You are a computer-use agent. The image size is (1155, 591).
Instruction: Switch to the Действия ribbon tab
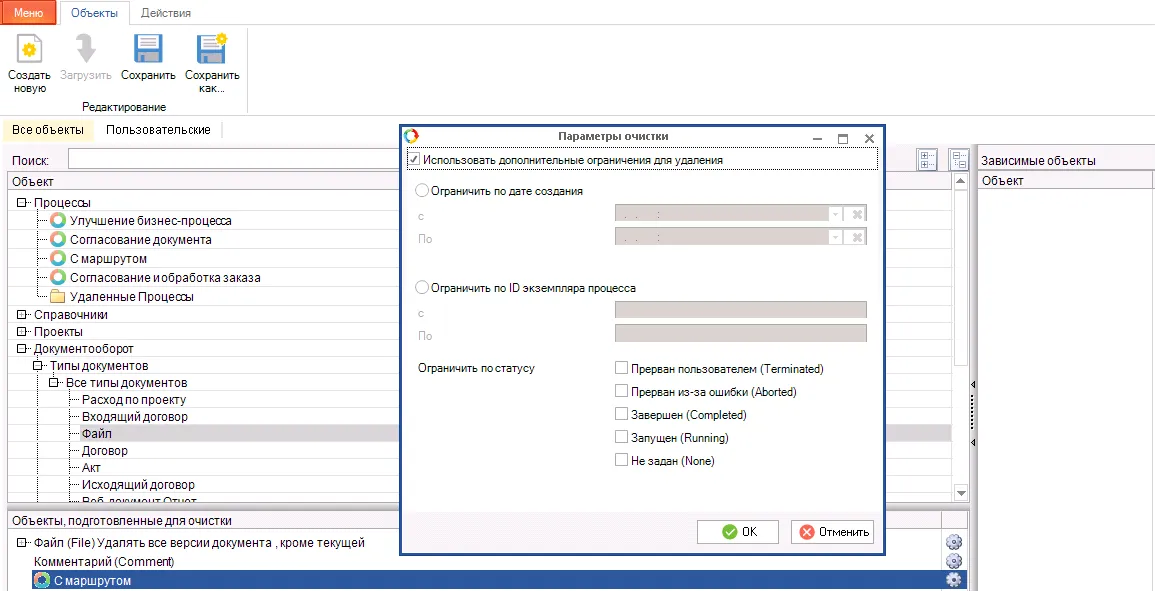(x=166, y=13)
